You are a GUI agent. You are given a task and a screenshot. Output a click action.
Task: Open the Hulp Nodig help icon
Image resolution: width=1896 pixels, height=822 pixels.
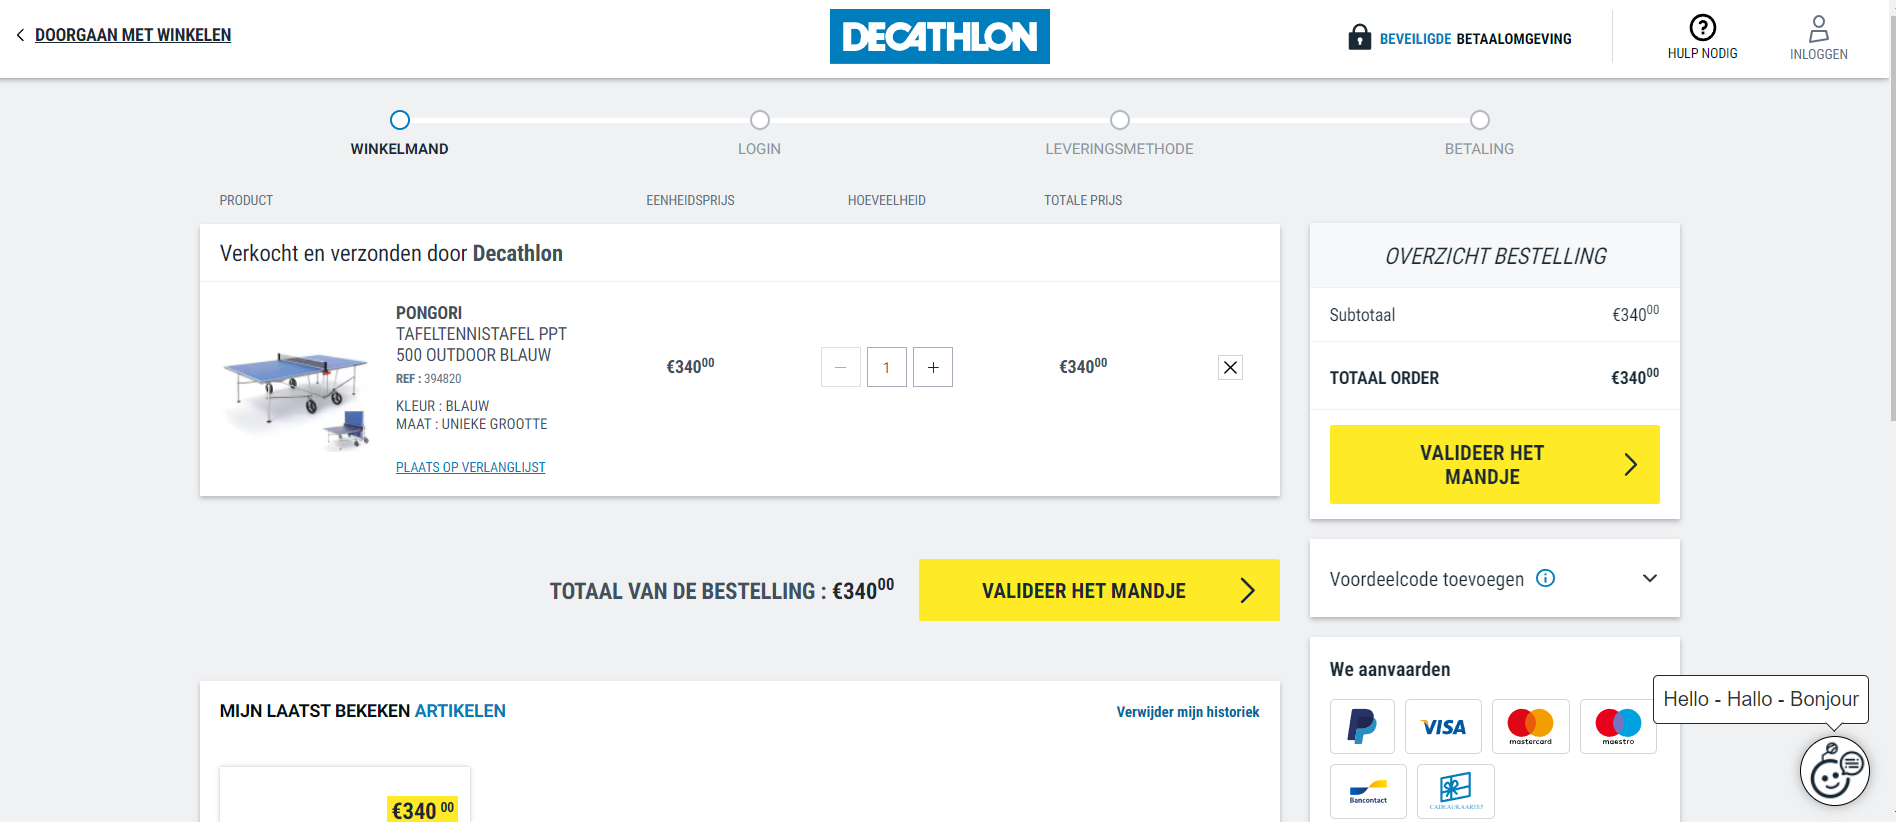pos(1702,28)
